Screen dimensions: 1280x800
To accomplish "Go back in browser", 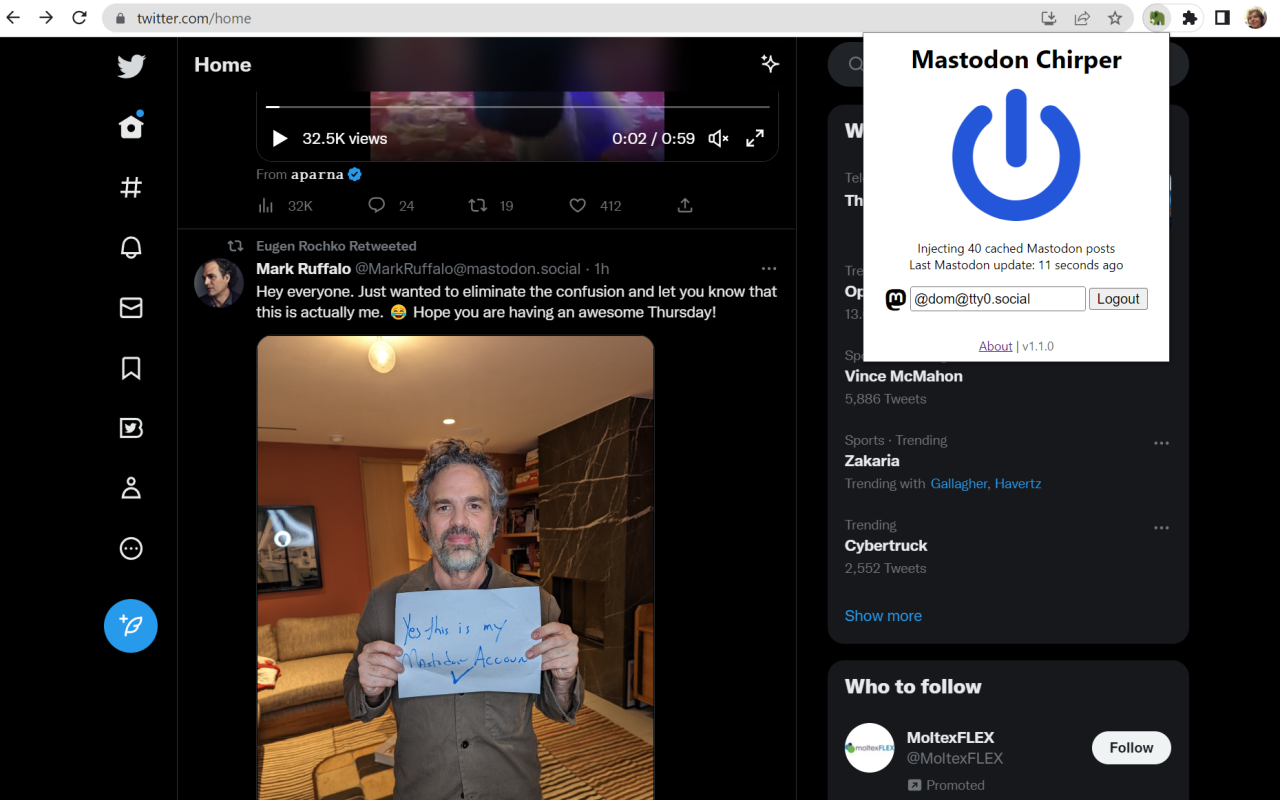I will click(x=14, y=18).
